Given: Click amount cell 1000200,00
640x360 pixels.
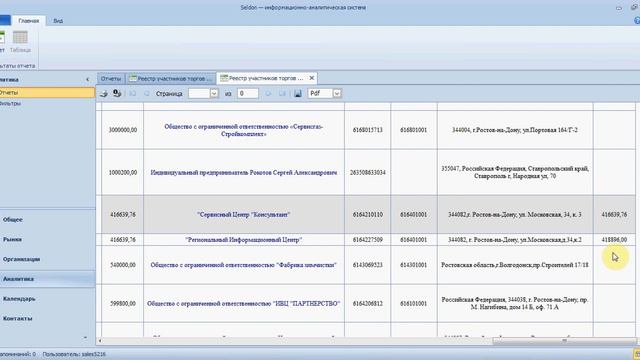Looking at the screenshot, I should point(123,173).
